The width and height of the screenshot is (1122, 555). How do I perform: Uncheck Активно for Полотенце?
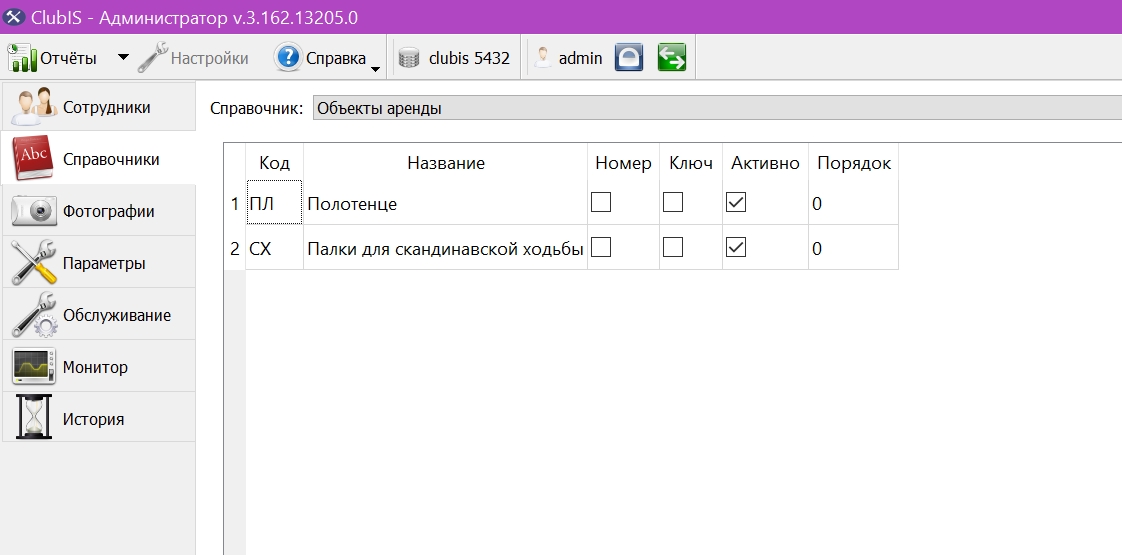(x=736, y=202)
